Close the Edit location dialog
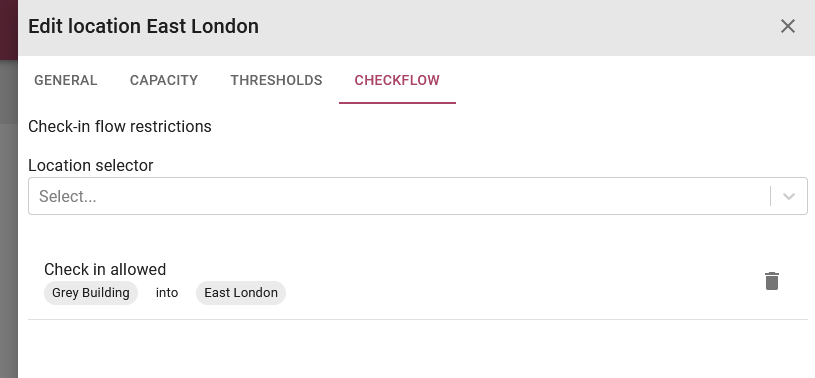This screenshot has height=378, width=815. (787, 26)
